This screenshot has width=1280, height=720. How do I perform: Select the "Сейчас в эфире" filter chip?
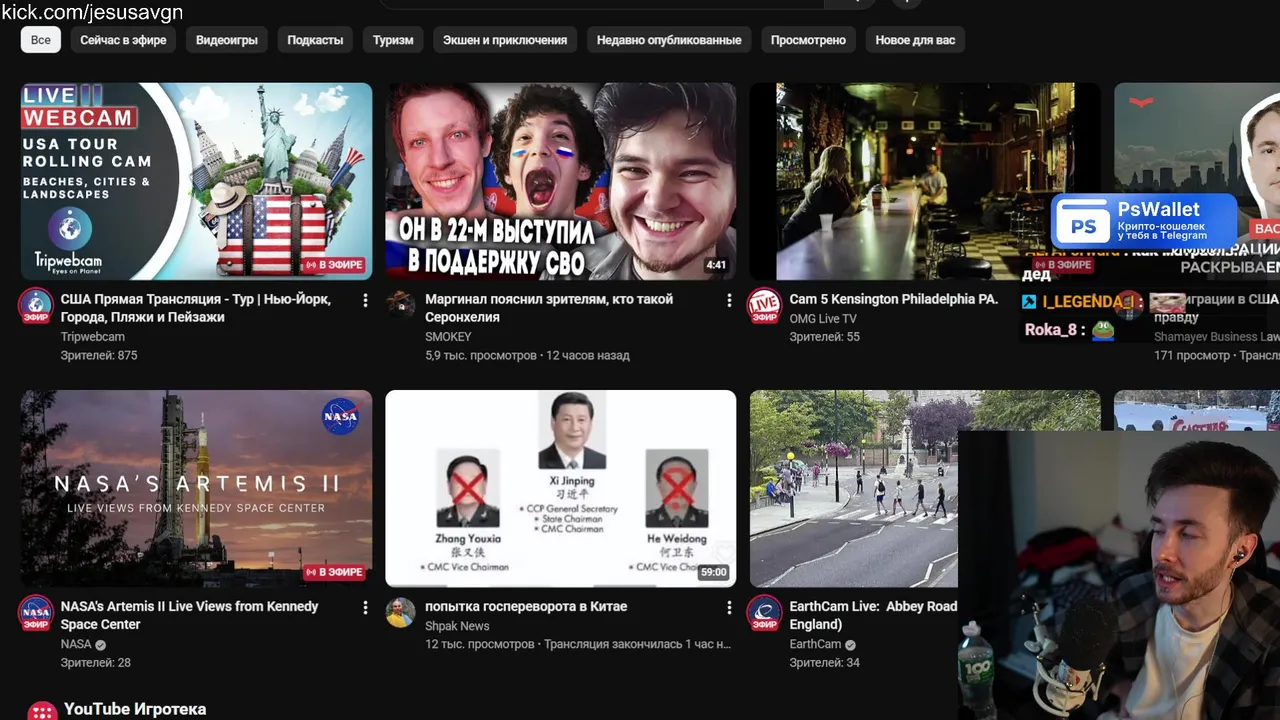[123, 40]
